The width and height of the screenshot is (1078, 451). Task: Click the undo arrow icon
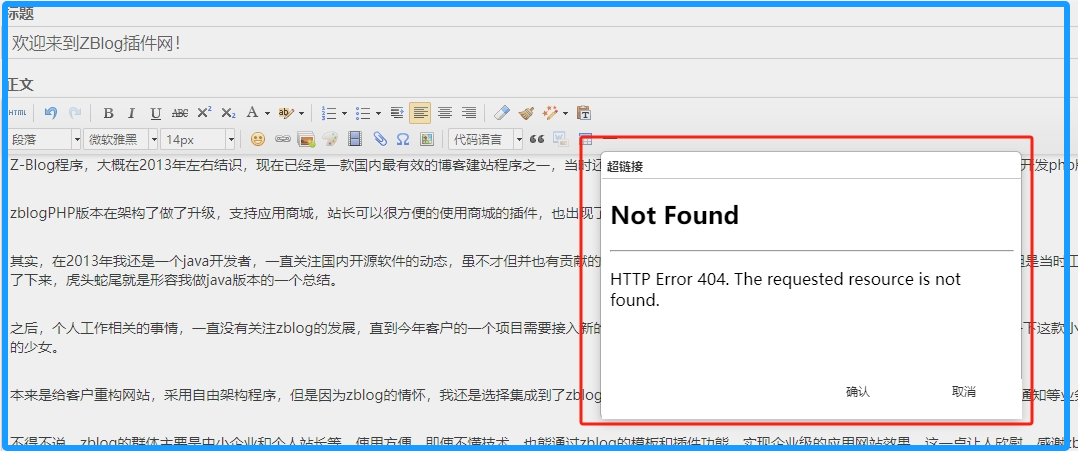[x=50, y=113]
